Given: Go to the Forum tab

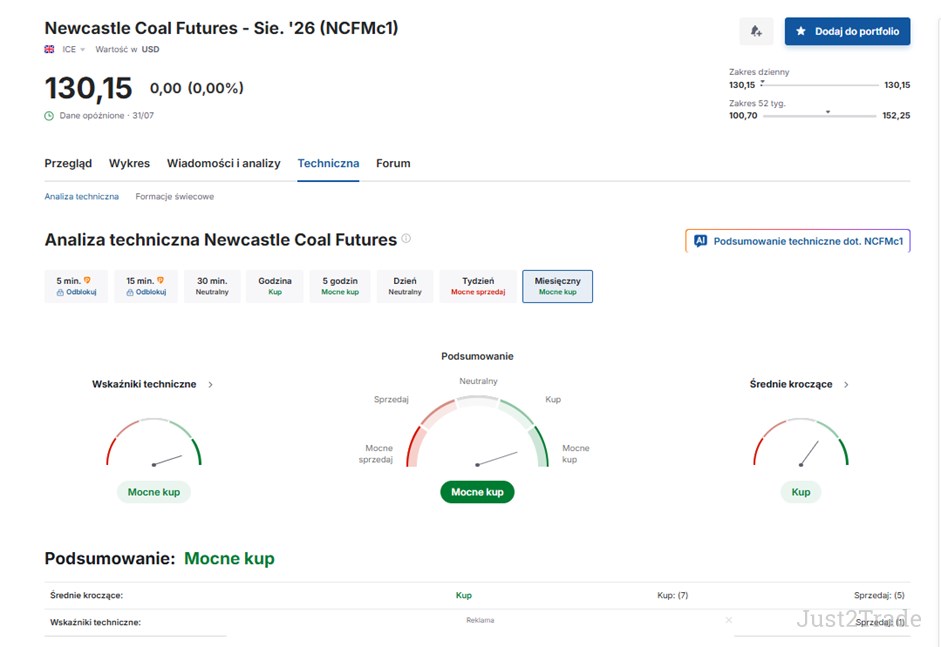Looking at the screenshot, I should [393, 163].
